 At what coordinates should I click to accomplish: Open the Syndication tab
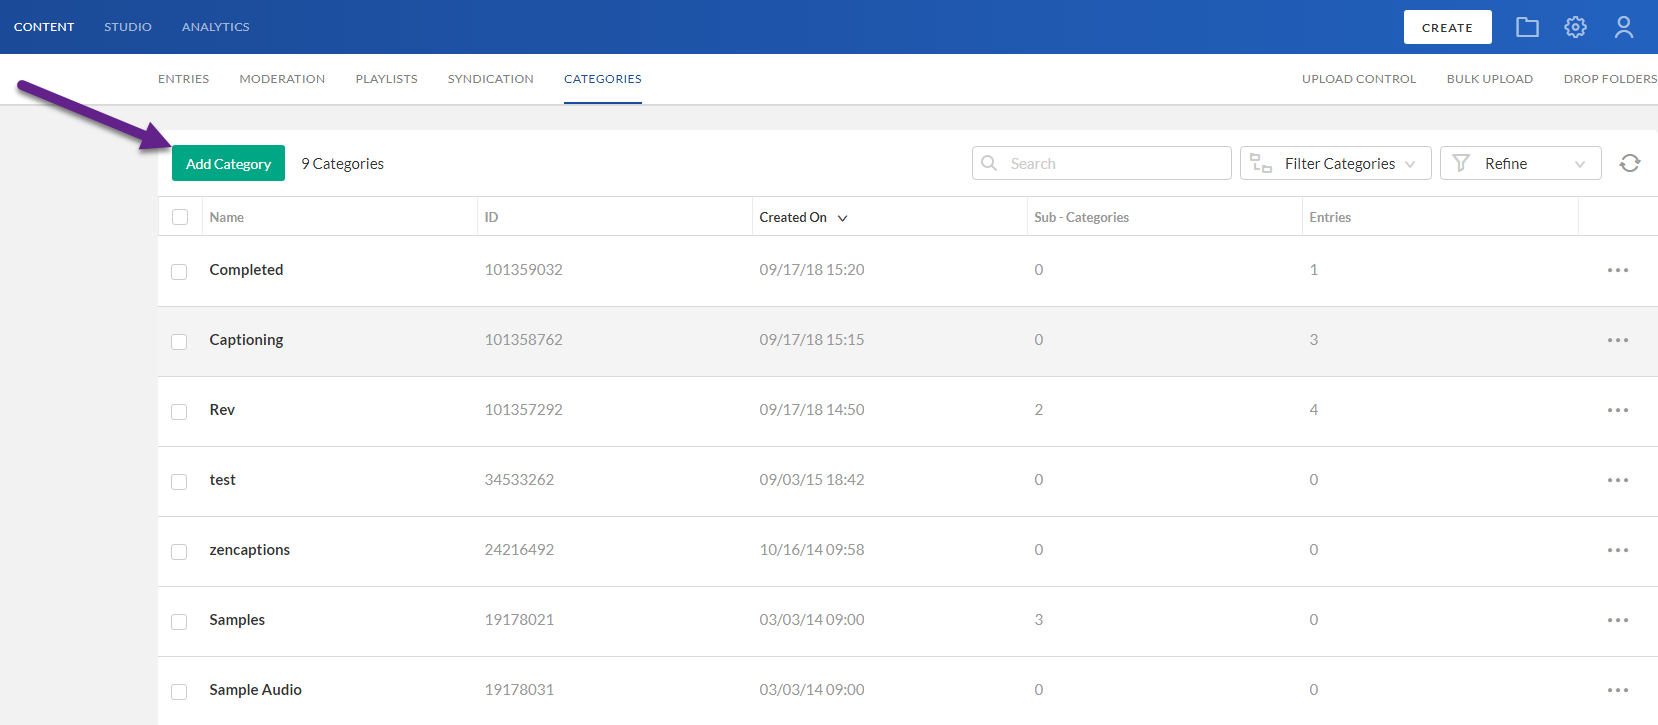tap(491, 79)
